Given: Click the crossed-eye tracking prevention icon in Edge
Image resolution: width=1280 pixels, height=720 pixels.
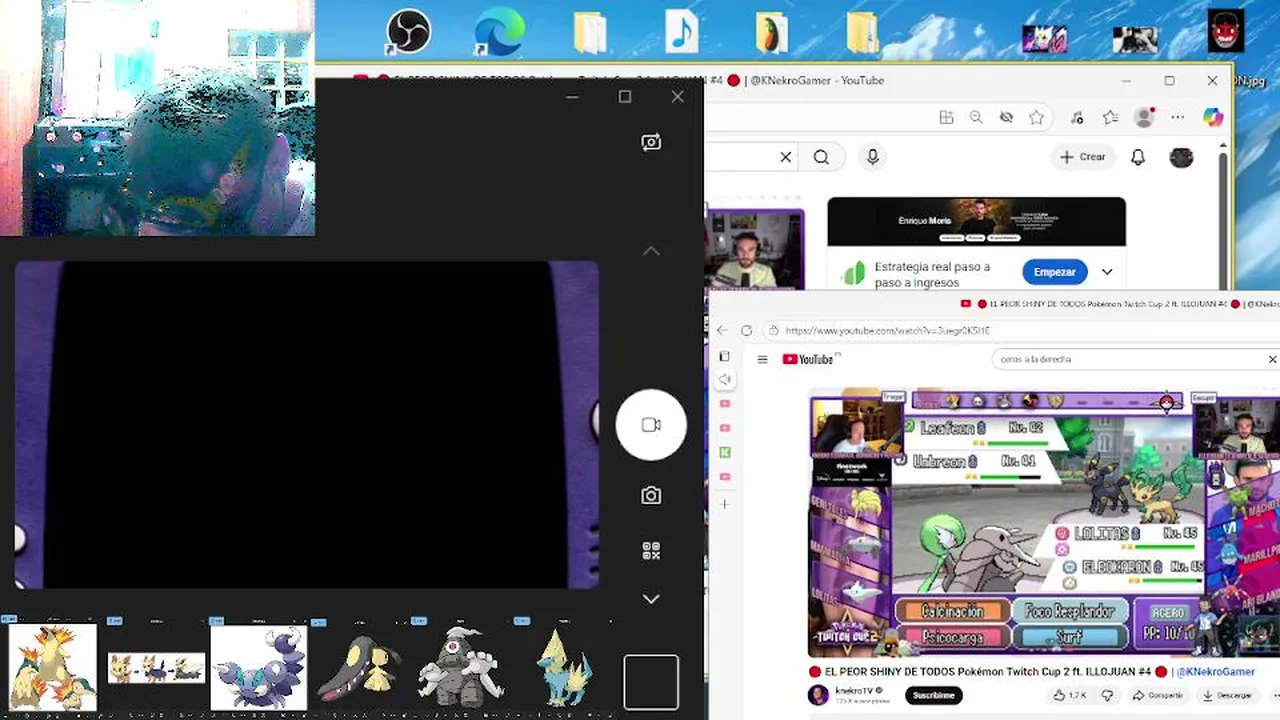Looking at the screenshot, I should coord(1006,118).
